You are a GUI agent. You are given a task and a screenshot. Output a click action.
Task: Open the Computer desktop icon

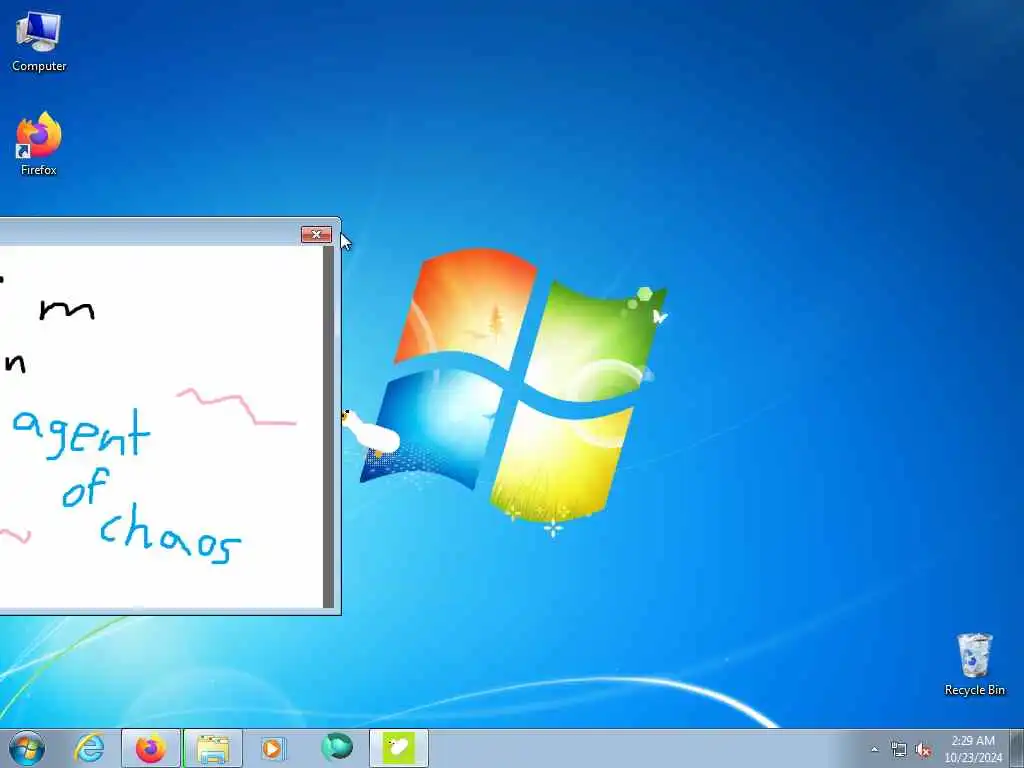point(39,42)
